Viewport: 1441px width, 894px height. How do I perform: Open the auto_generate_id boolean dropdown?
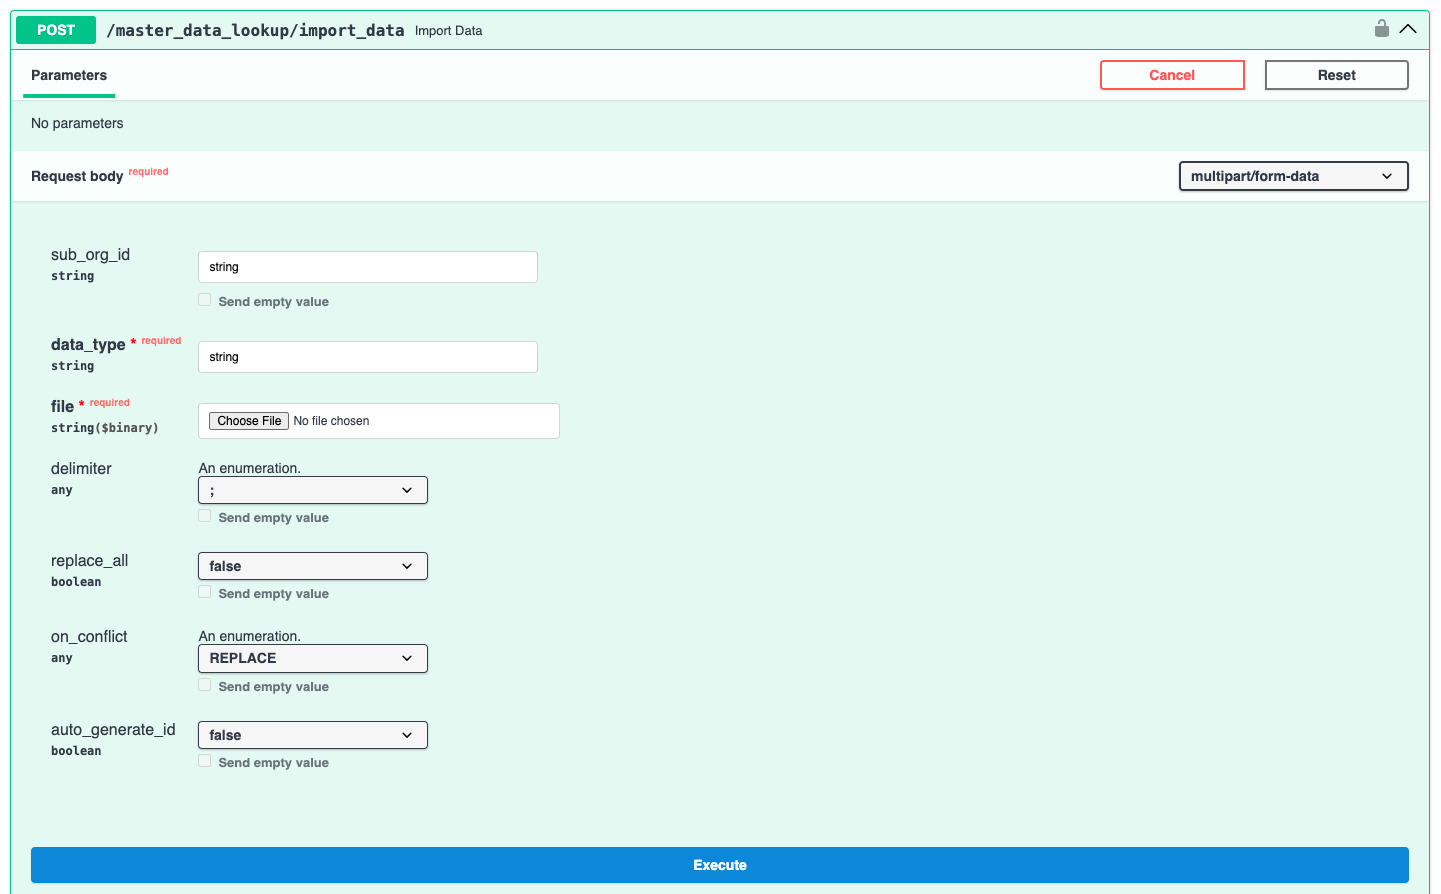(312, 735)
